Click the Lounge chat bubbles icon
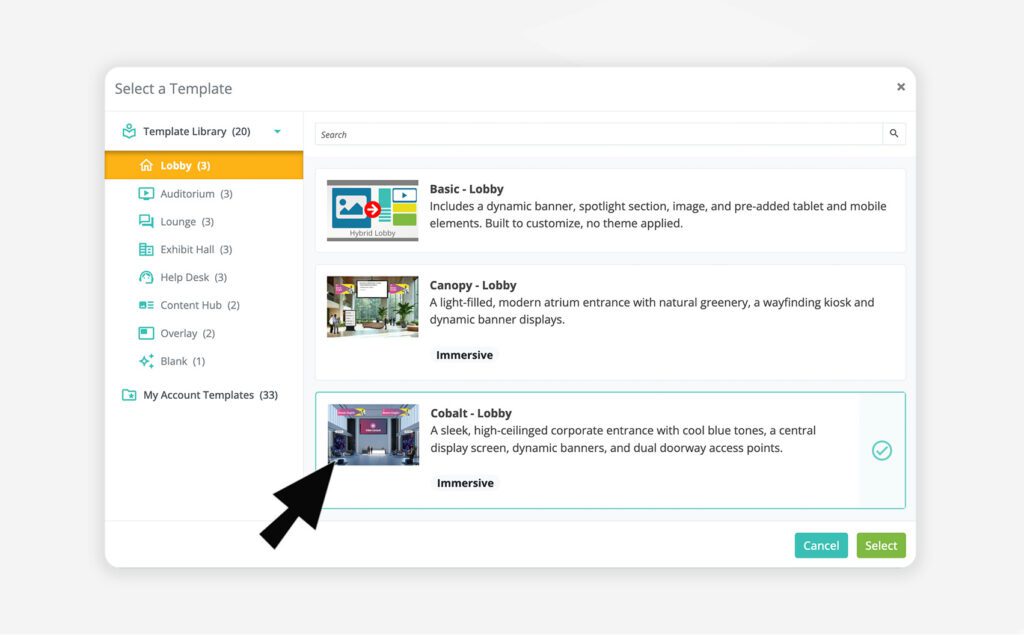The height and width of the screenshot is (635, 1024). (146, 222)
